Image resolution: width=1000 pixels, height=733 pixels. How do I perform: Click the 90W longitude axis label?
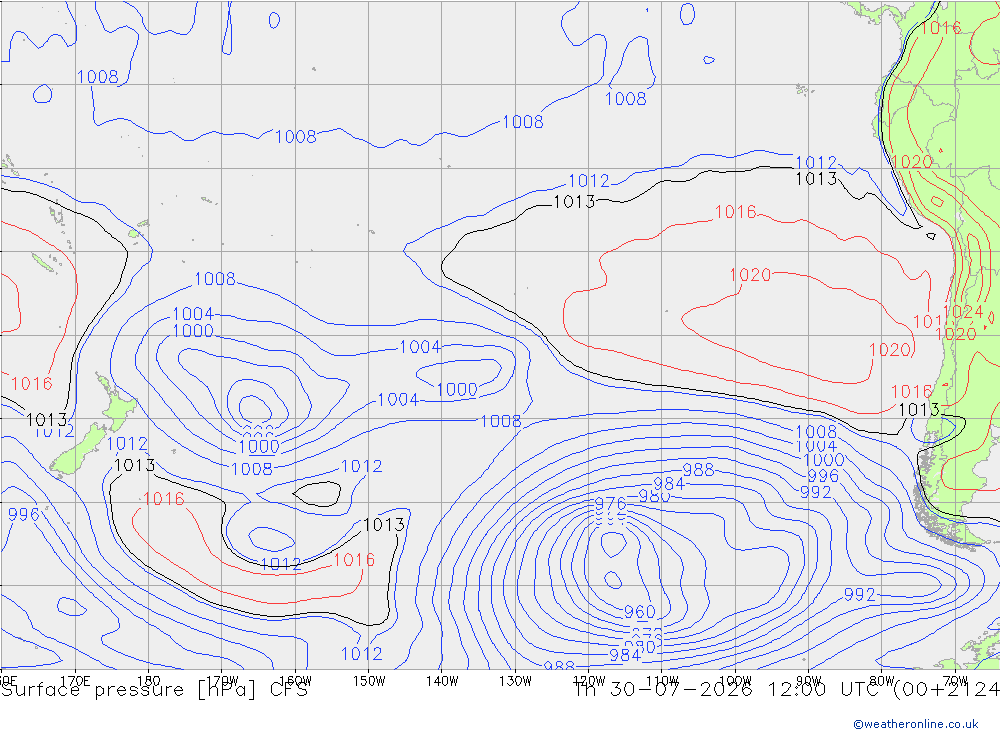(x=809, y=681)
